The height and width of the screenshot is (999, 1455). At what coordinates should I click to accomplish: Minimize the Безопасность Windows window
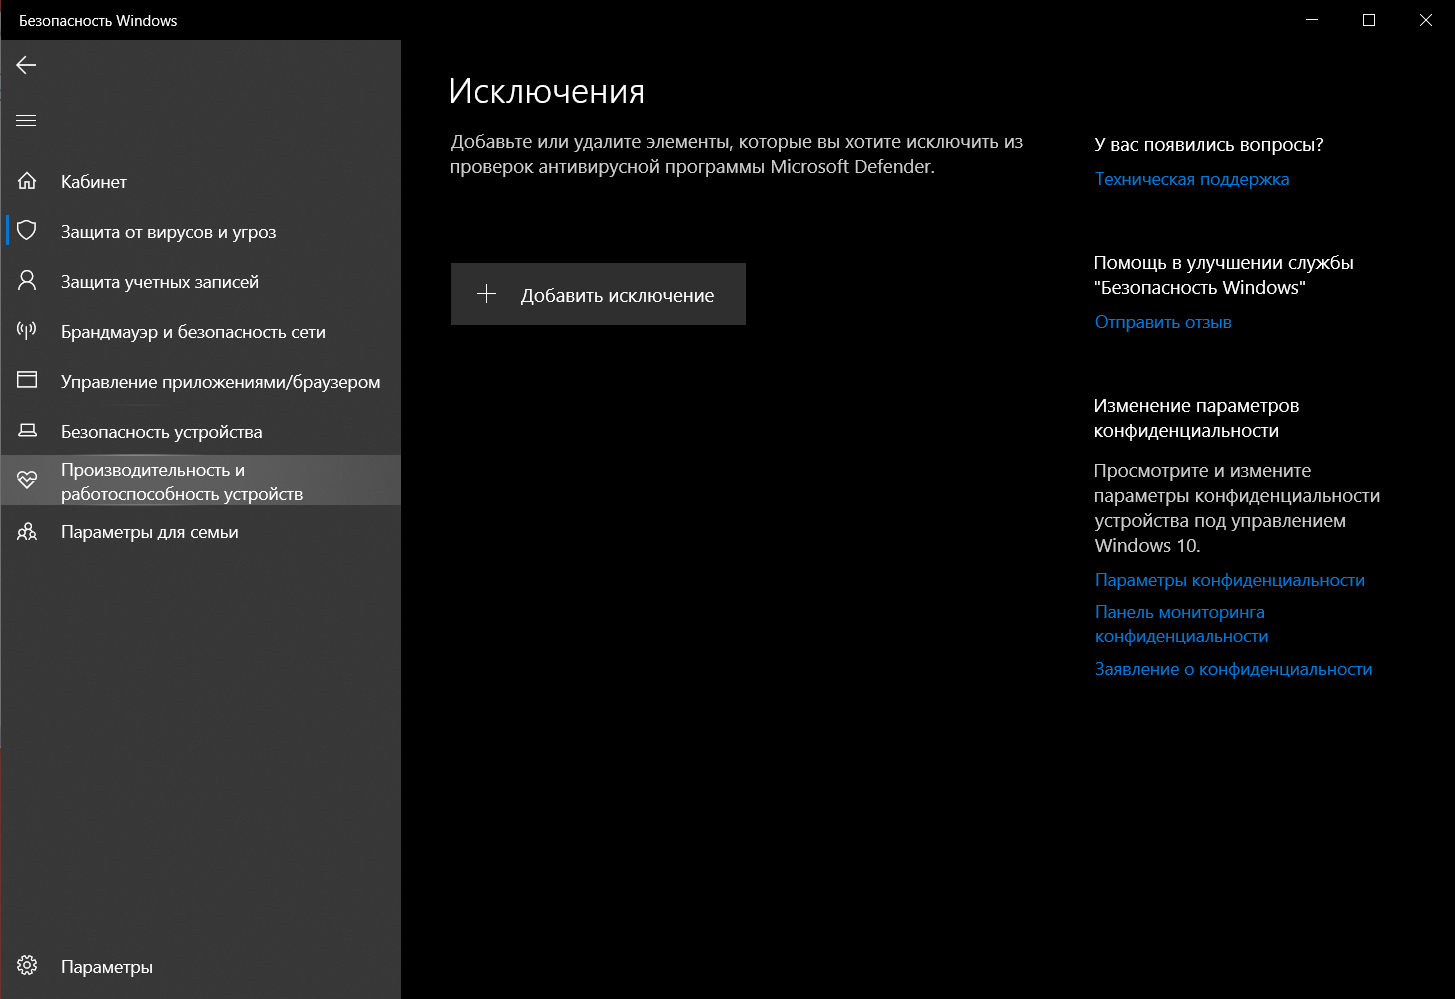pos(1312,20)
